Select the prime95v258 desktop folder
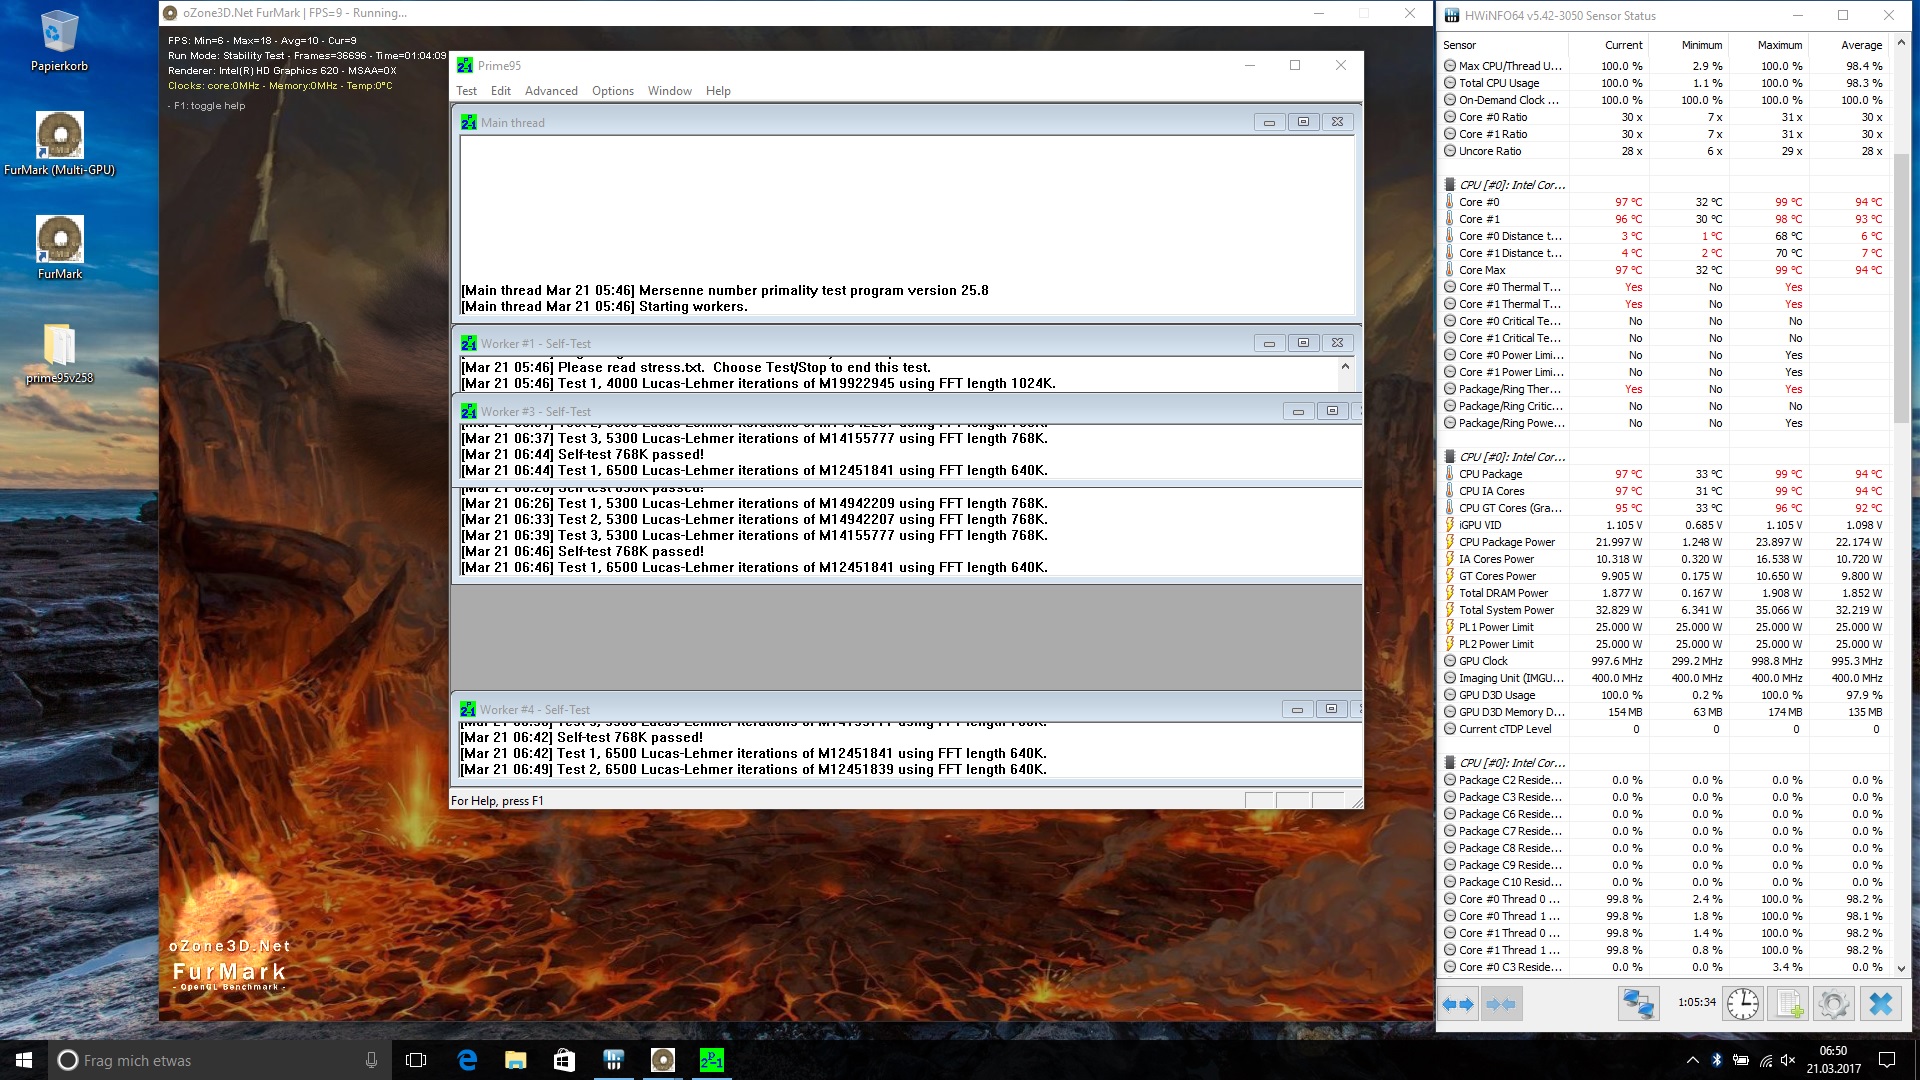The image size is (1920, 1080). point(59,354)
